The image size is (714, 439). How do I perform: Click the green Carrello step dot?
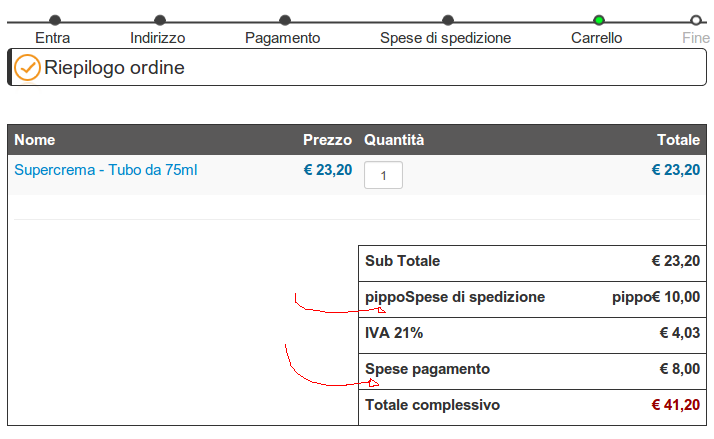tap(599, 20)
